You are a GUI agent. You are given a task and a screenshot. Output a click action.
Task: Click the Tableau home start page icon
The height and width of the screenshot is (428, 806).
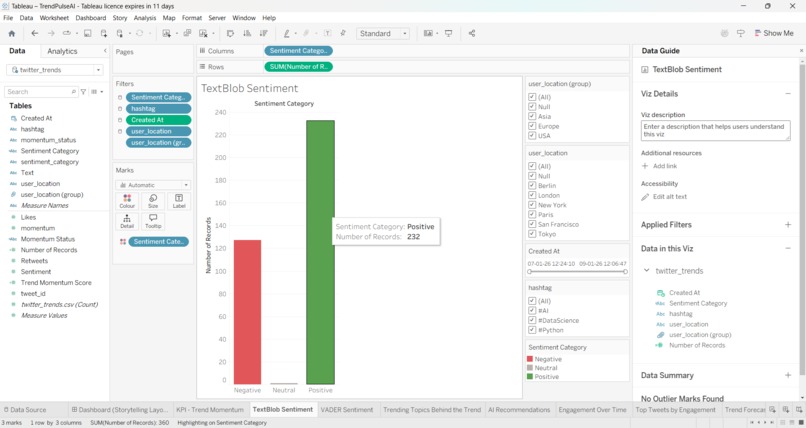click(11, 33)
